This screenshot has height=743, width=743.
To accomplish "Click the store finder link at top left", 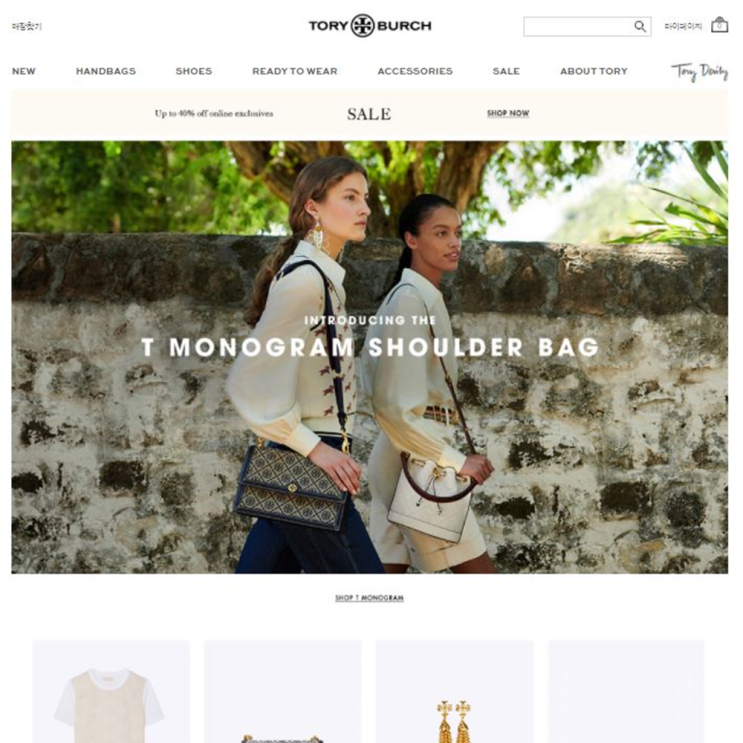I will click(27, 27).
